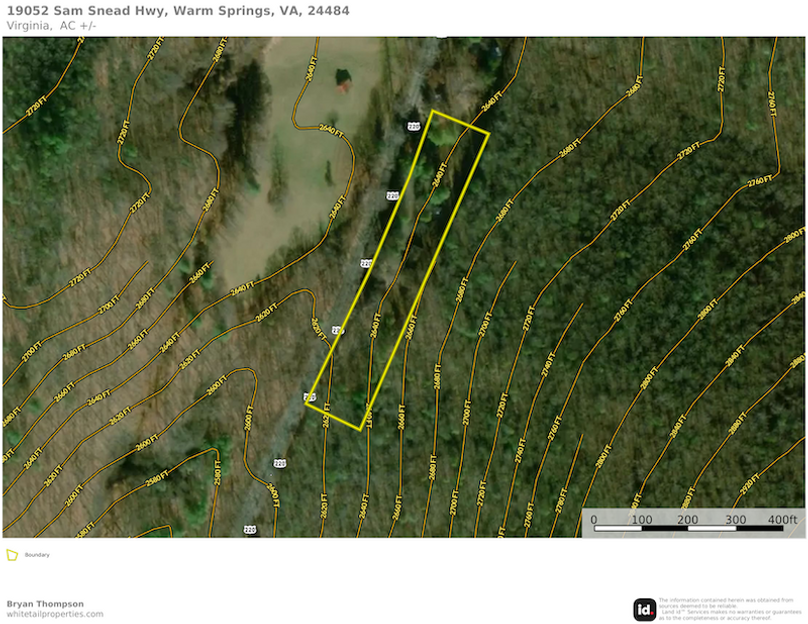Click the 0 label on scale bar
808x624 pixels.
(594, 520)
